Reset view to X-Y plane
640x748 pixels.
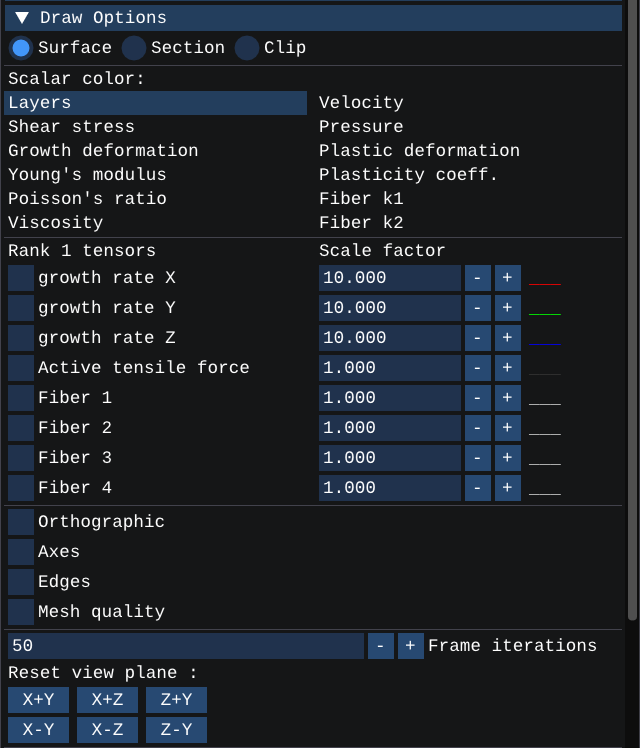click(x=39, y=730)
